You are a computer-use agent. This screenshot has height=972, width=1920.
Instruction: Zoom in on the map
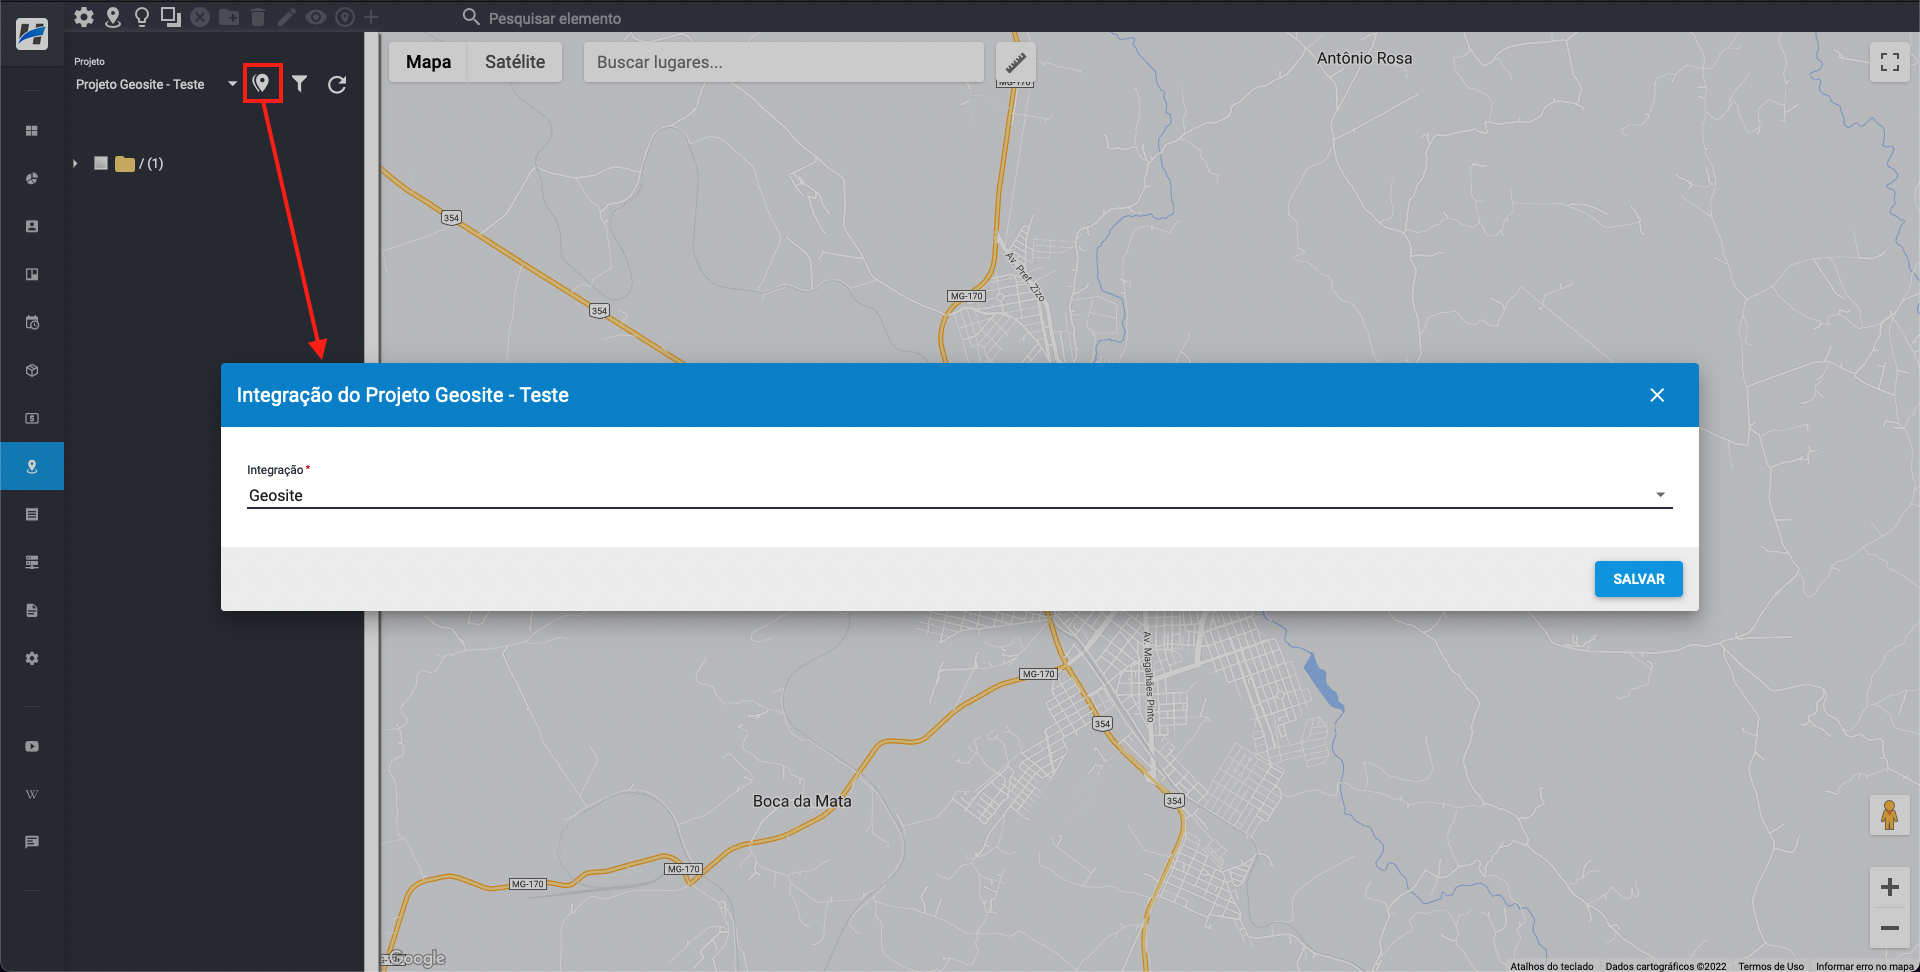pos(1889,887)
